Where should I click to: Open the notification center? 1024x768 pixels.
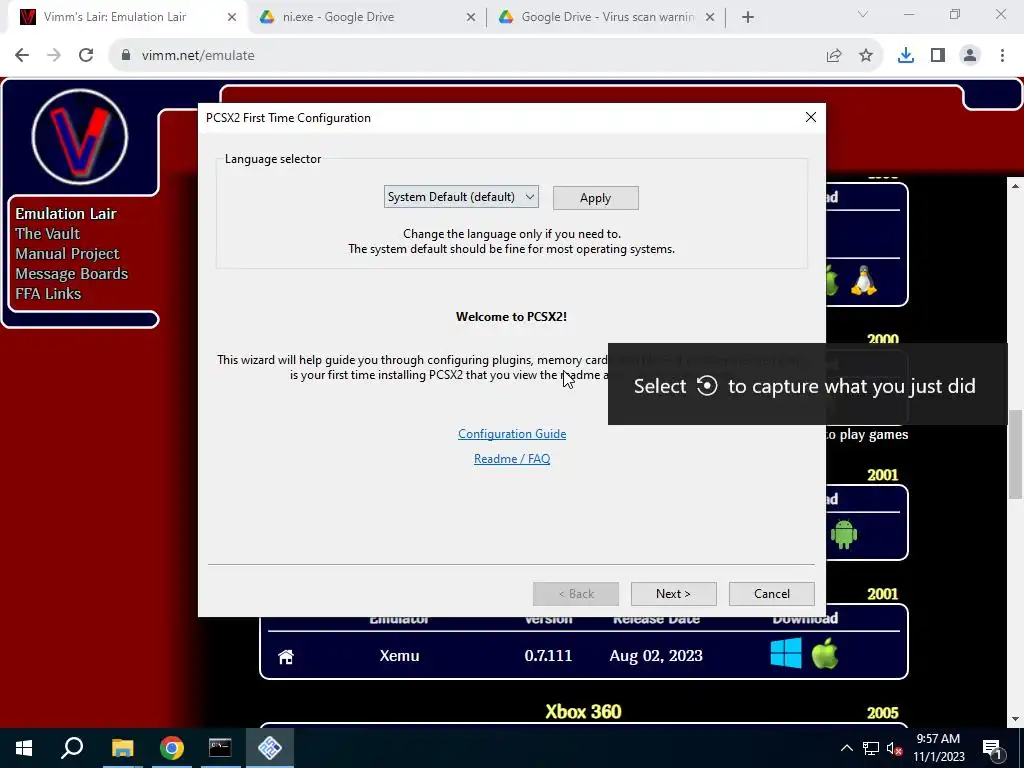[x=992, y=748]
